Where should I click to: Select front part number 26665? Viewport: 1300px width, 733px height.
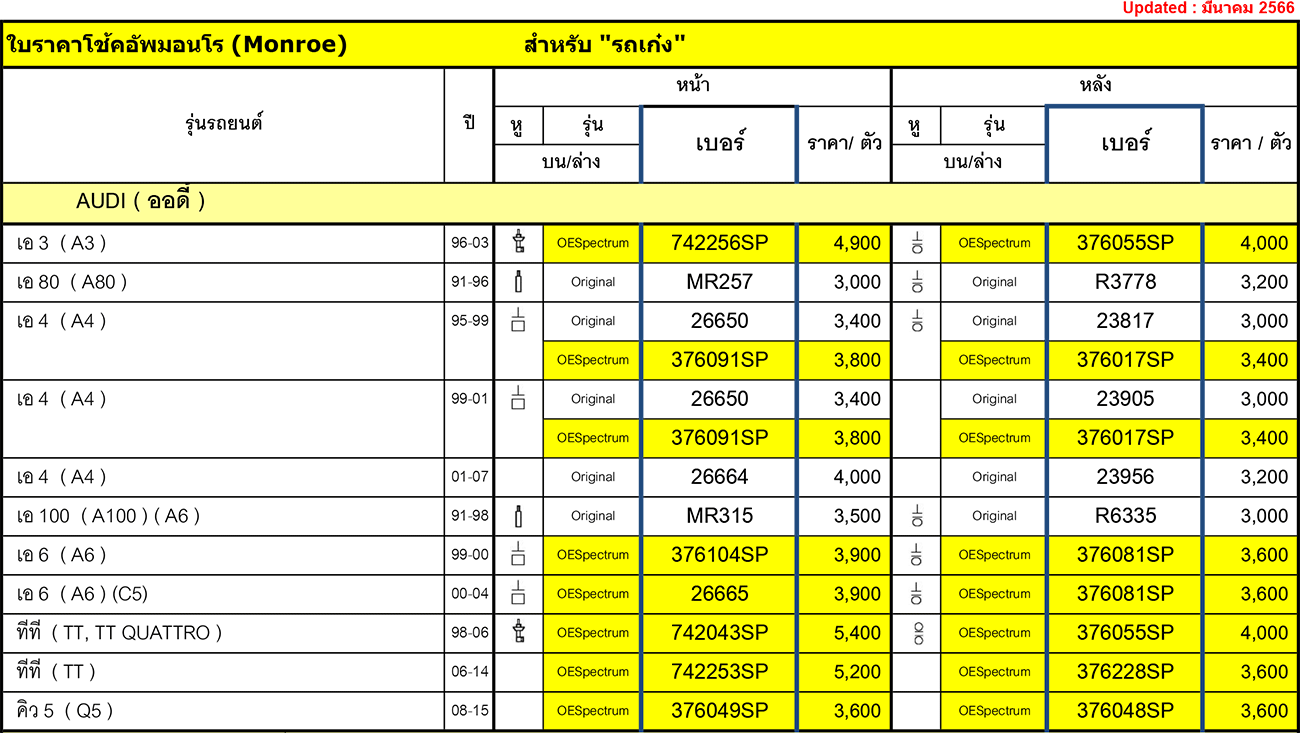point(719,594)
